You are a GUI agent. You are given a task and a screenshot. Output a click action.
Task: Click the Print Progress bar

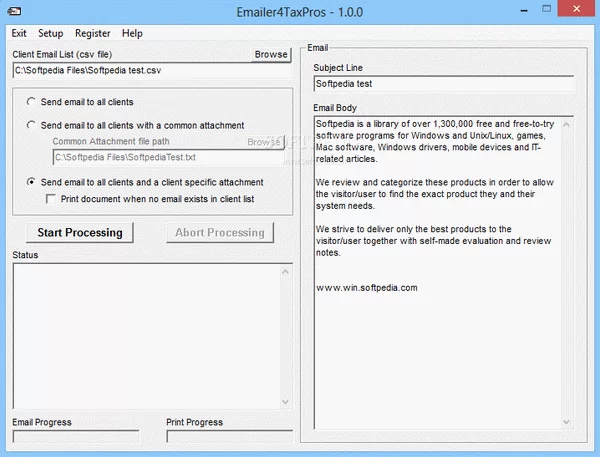230,436
